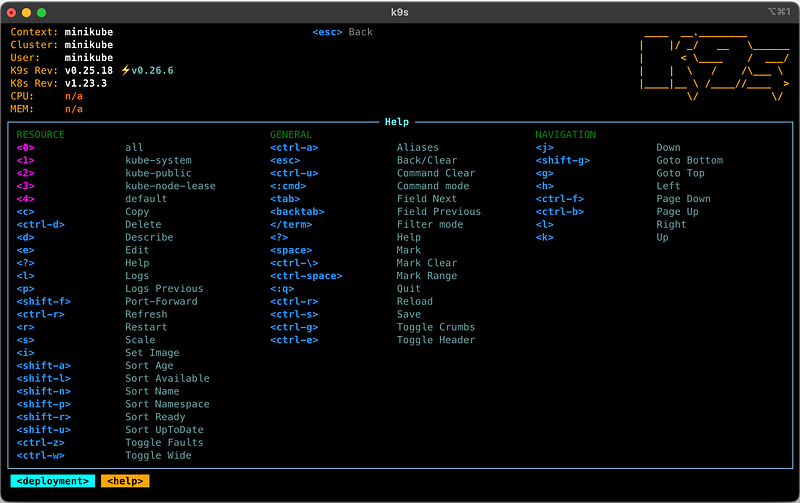Click the Back/Clear label
Viewport: 800px width, 503px height.
pyautogui.click(x=427, y=160)
